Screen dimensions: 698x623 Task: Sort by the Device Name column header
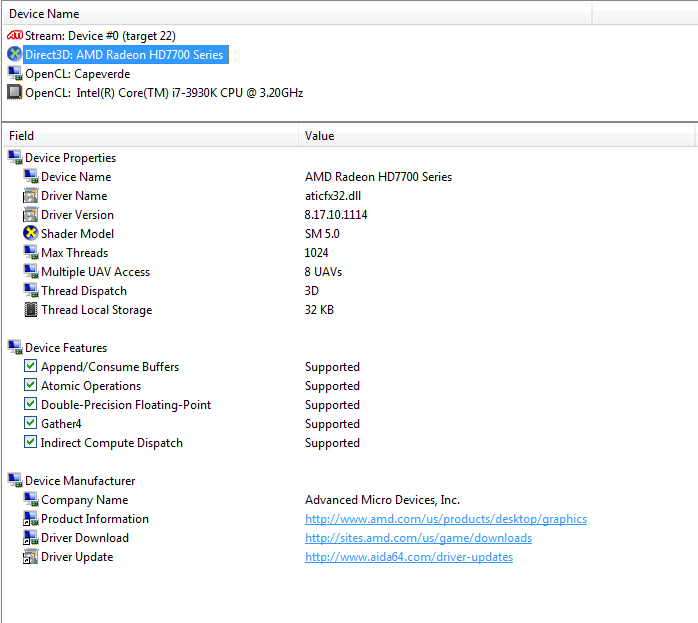pyautogui.click(x=297, y=14)
